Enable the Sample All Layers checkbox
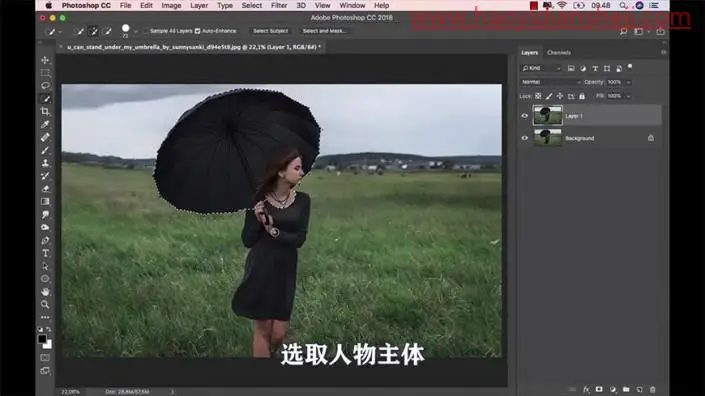Image resolution: width=705 pixels, height=396 pixels. [146, 31]
